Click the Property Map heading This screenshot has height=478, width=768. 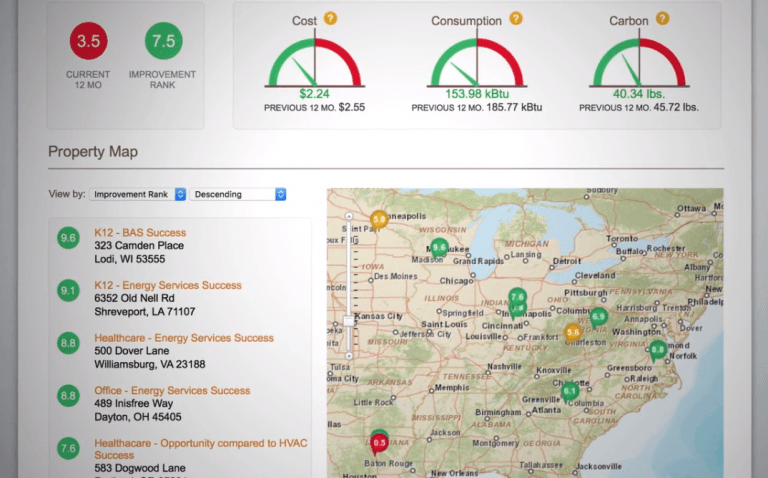tap(93, 152)
